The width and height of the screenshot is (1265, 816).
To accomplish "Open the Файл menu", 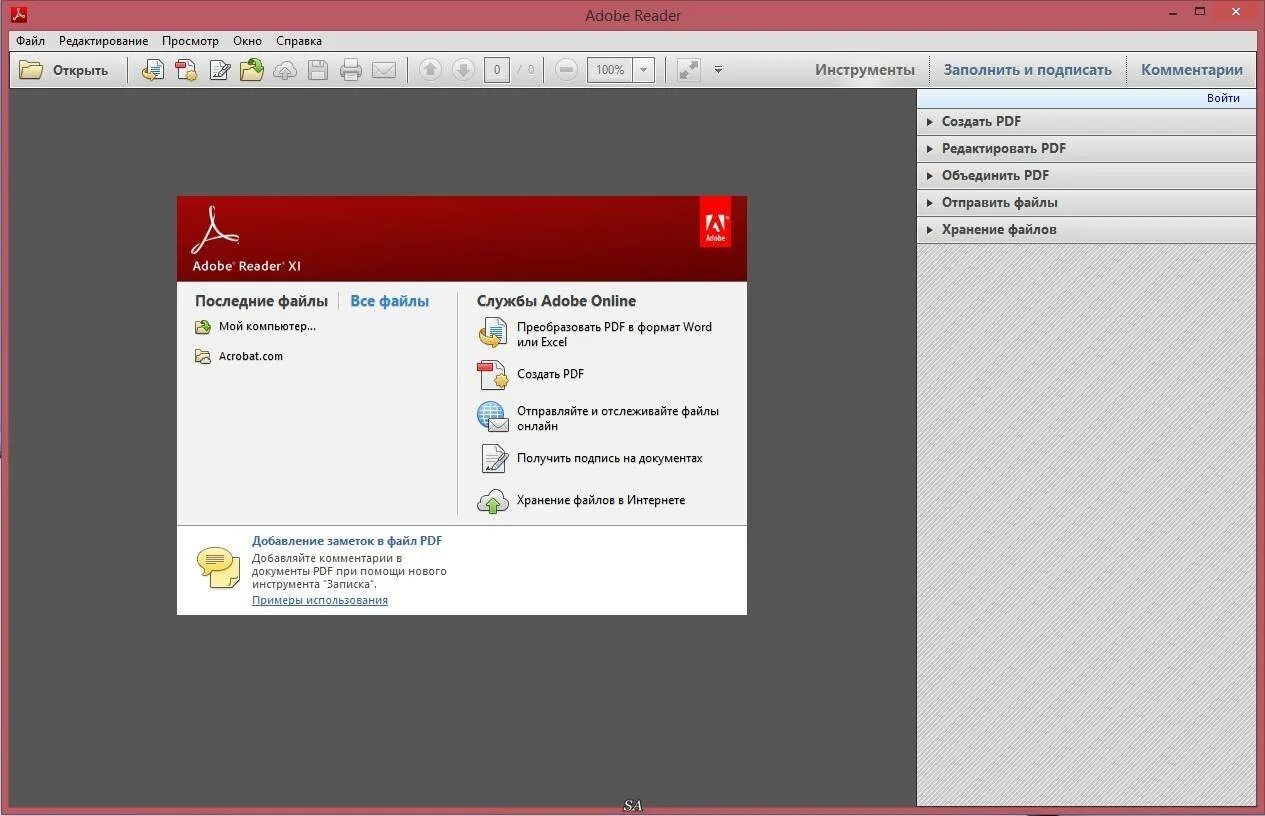I will pyautogui.click(x=30, y=41).
